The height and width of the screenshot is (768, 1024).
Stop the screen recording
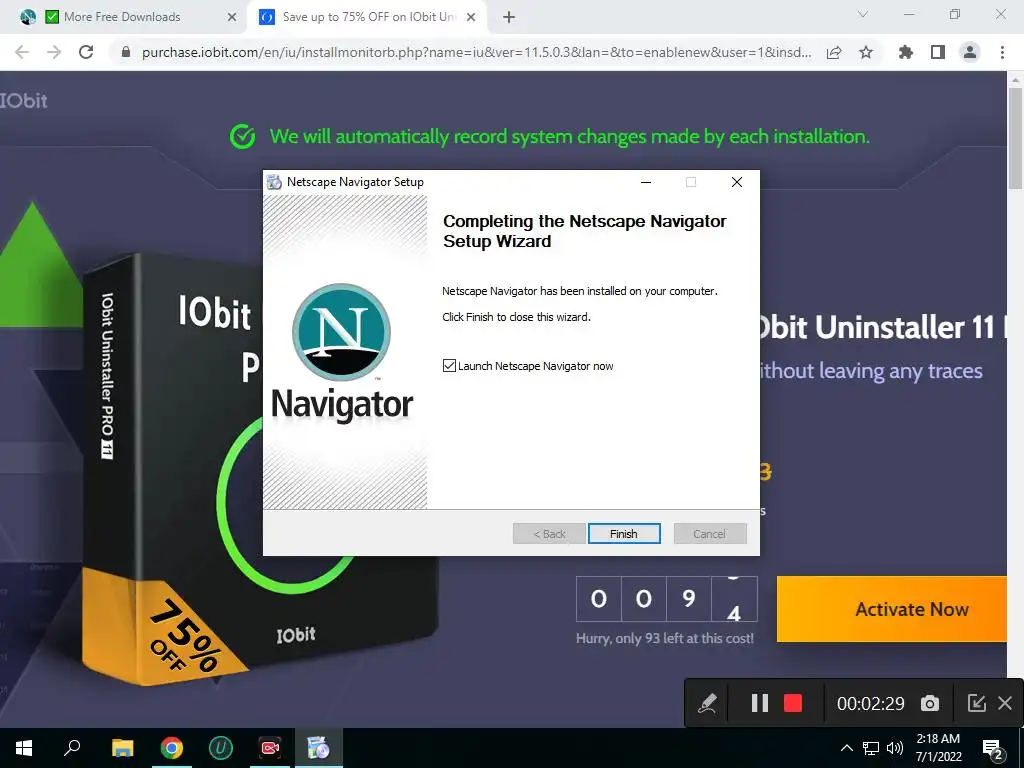click(793, 703)
